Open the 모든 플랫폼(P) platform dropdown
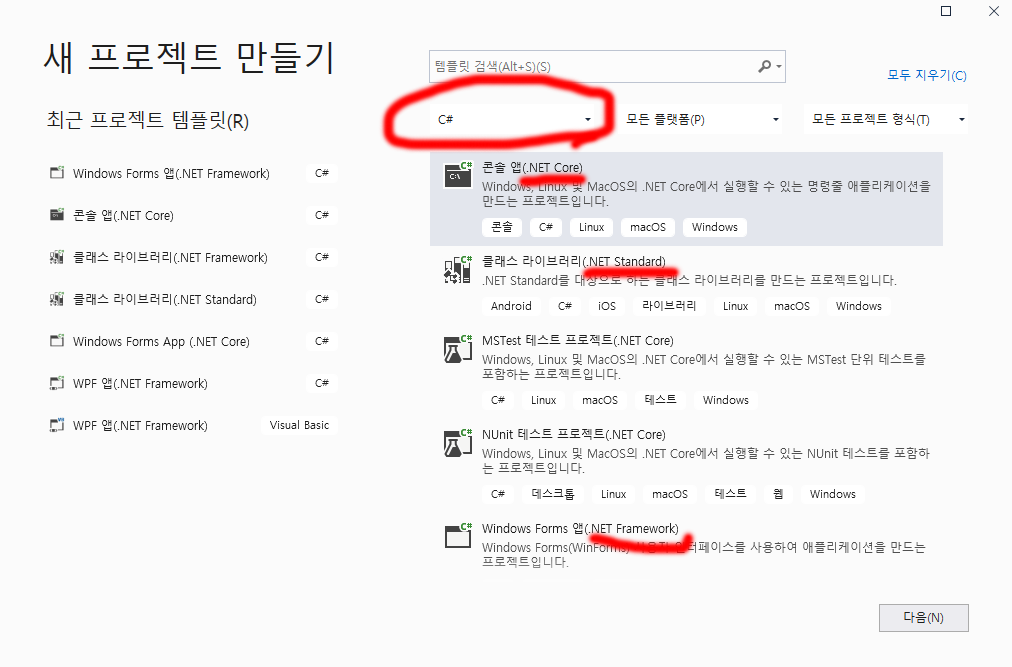 click(x=700, y=119)
